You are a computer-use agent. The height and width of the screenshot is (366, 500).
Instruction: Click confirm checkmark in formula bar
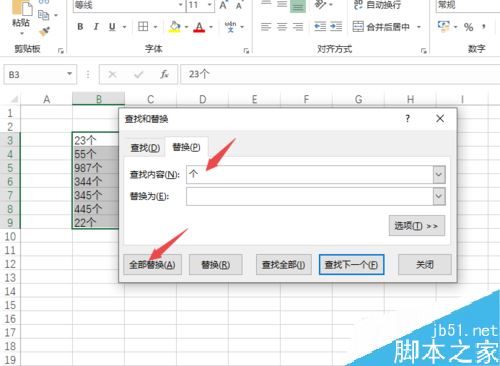[x=138, y=74]
